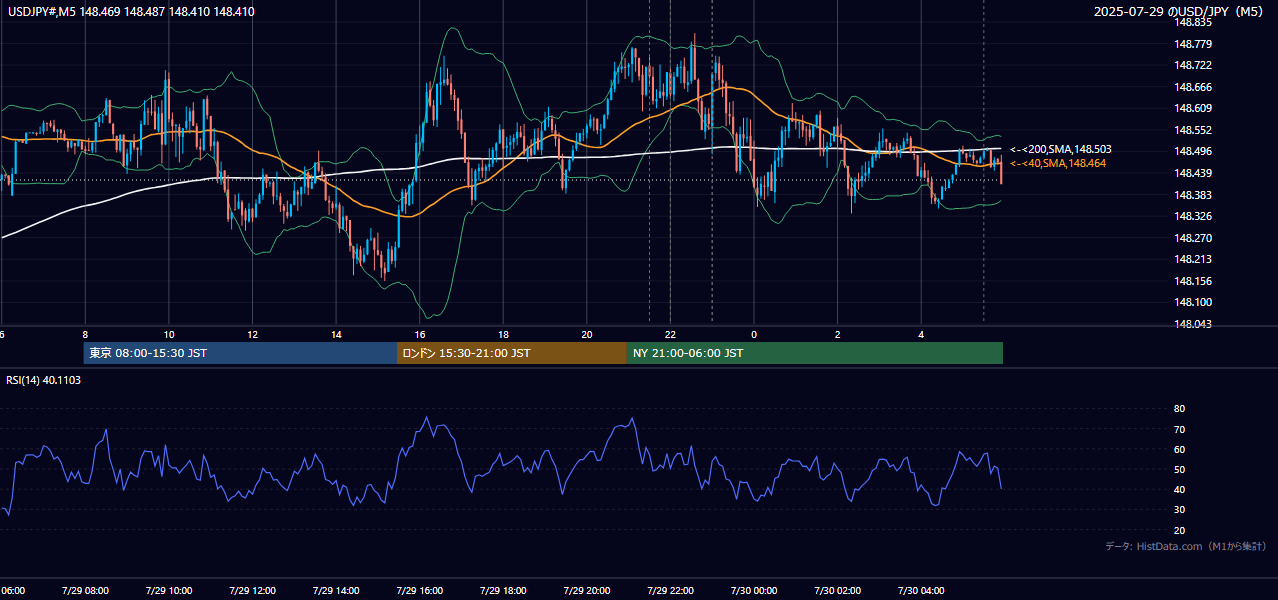Click hour label 10 under the price chart
This screenshot has width=1278, height=600.
coord(169,334)
